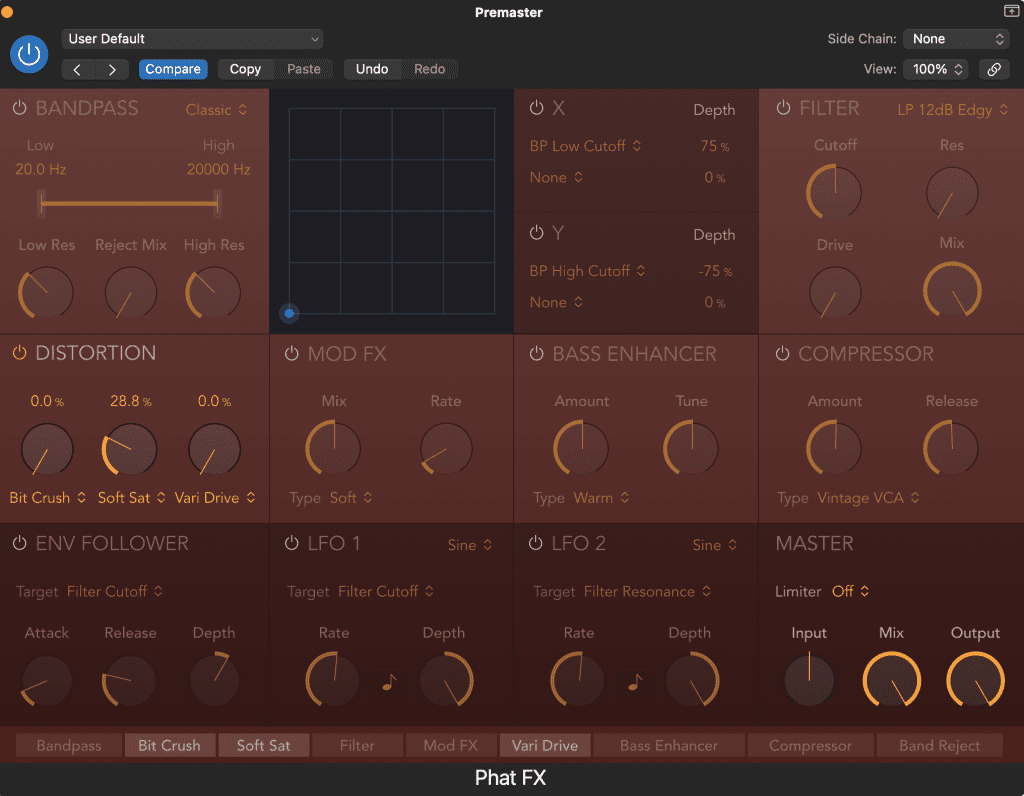1024x796 pixels.
Task: Click the Vari Drive amount knob
Action: 214,449
